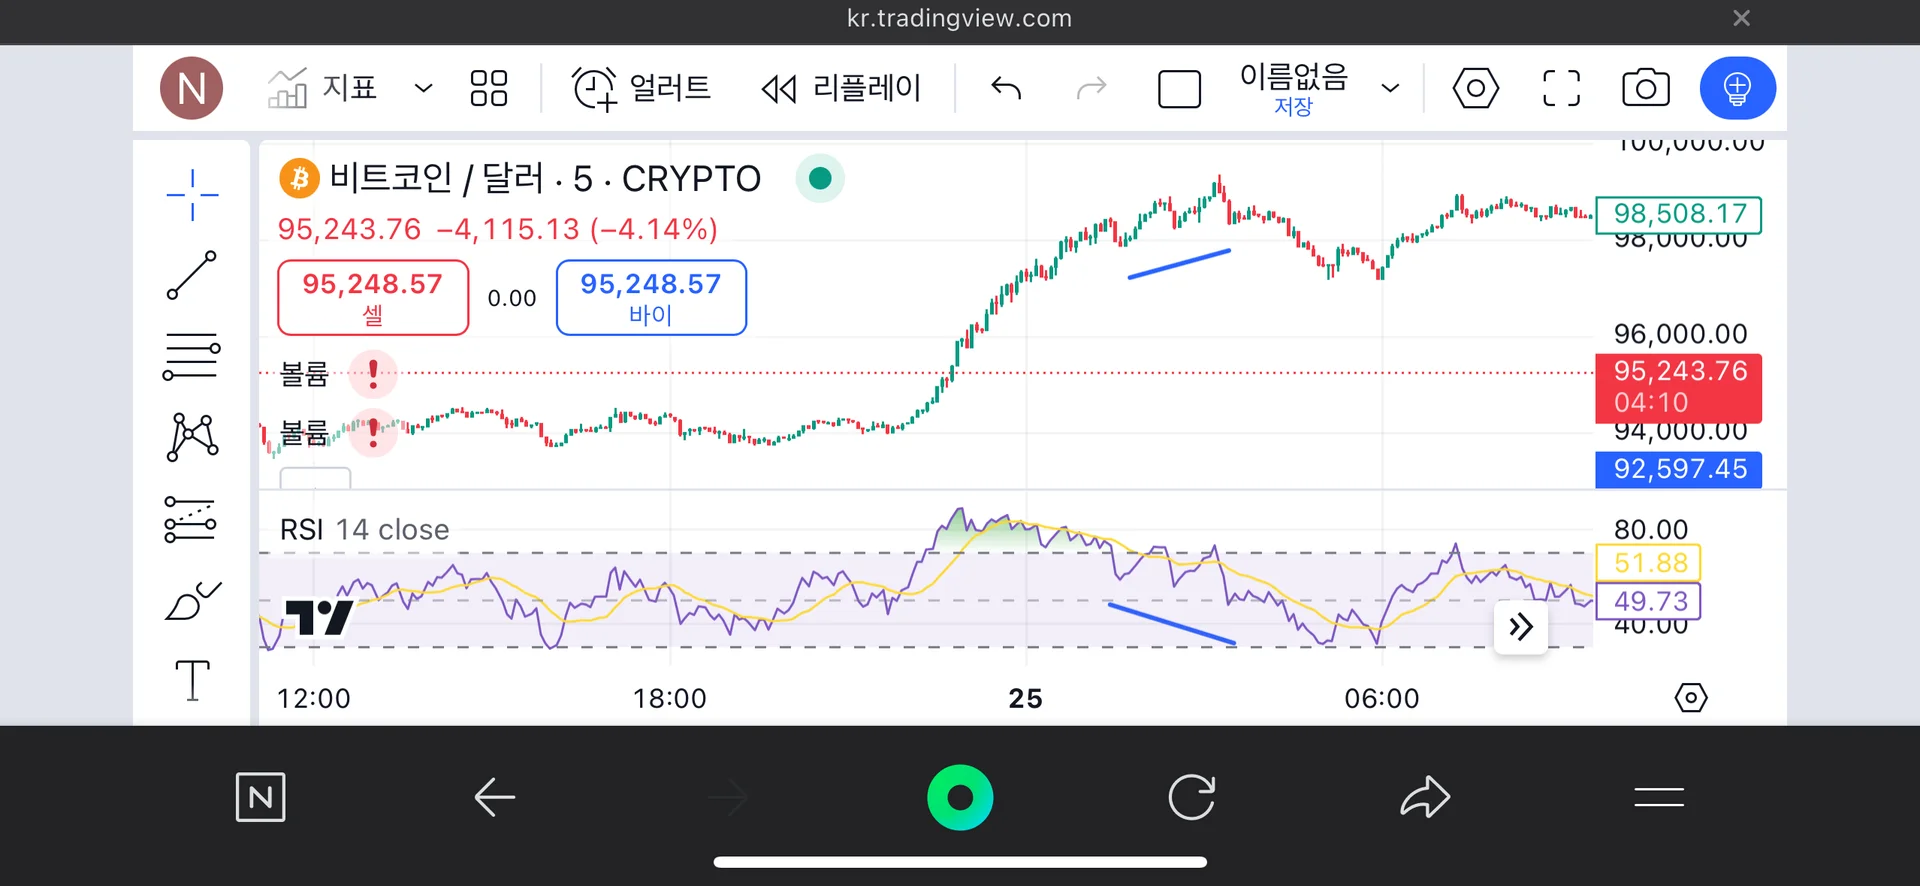1920x886 pixels.
Task: Select the pattern drawing tool
Action: 192,437
